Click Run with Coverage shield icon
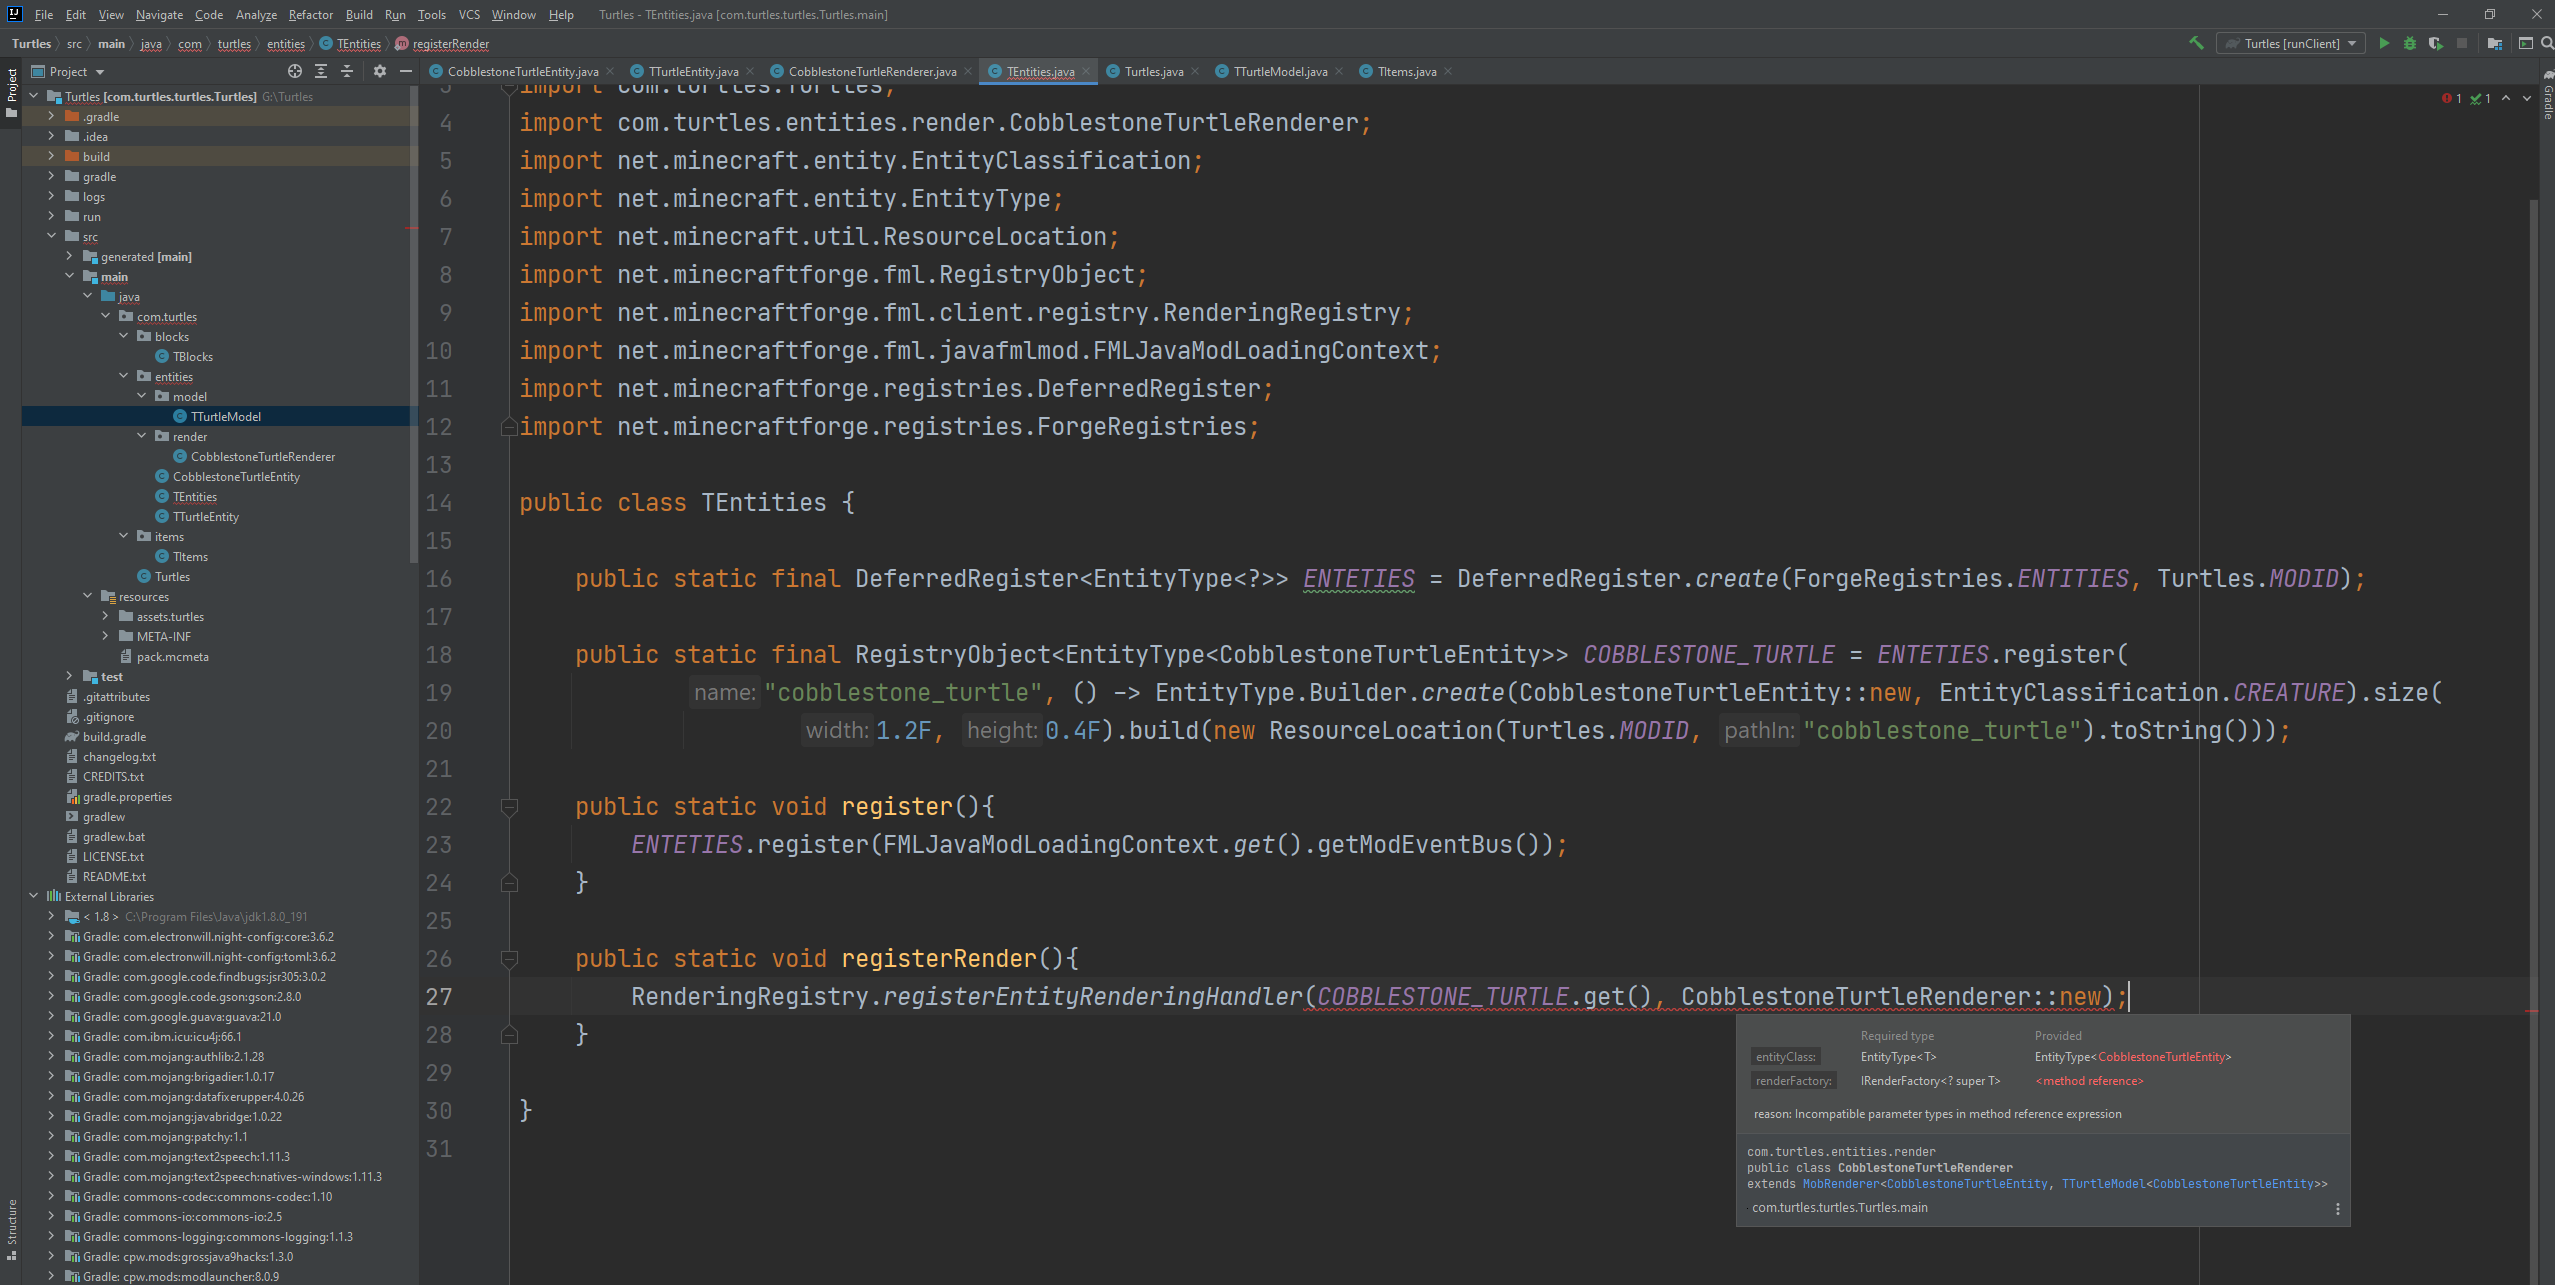2555x1285 pixels. tap(2436, 43)
